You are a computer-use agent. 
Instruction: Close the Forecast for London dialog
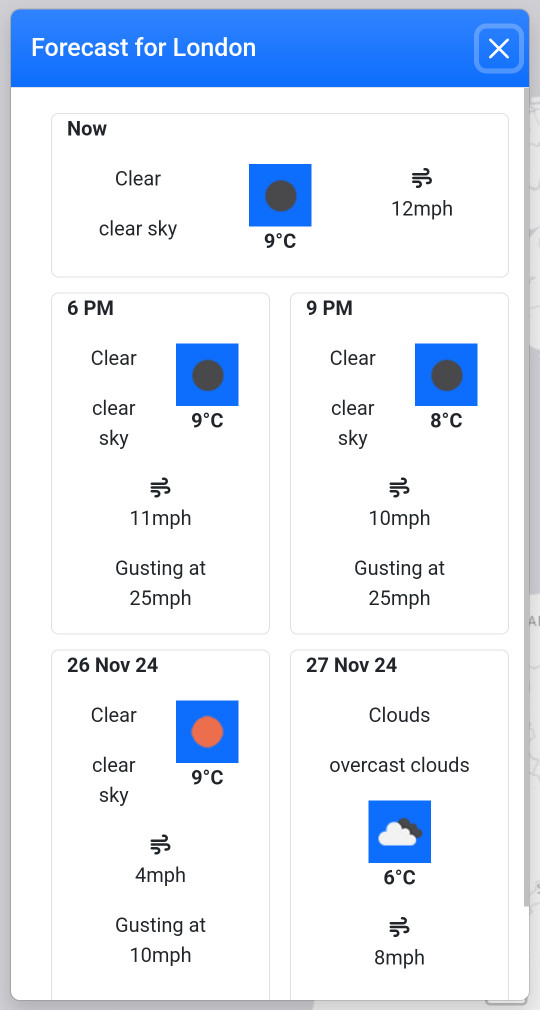(498, 48)
